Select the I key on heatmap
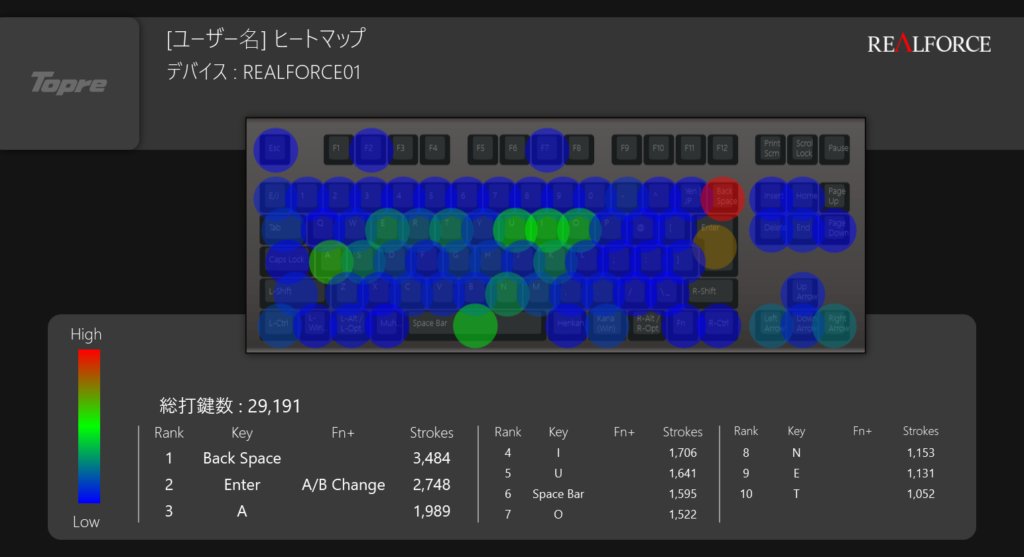1024x557 pixels. coord(546,229)
